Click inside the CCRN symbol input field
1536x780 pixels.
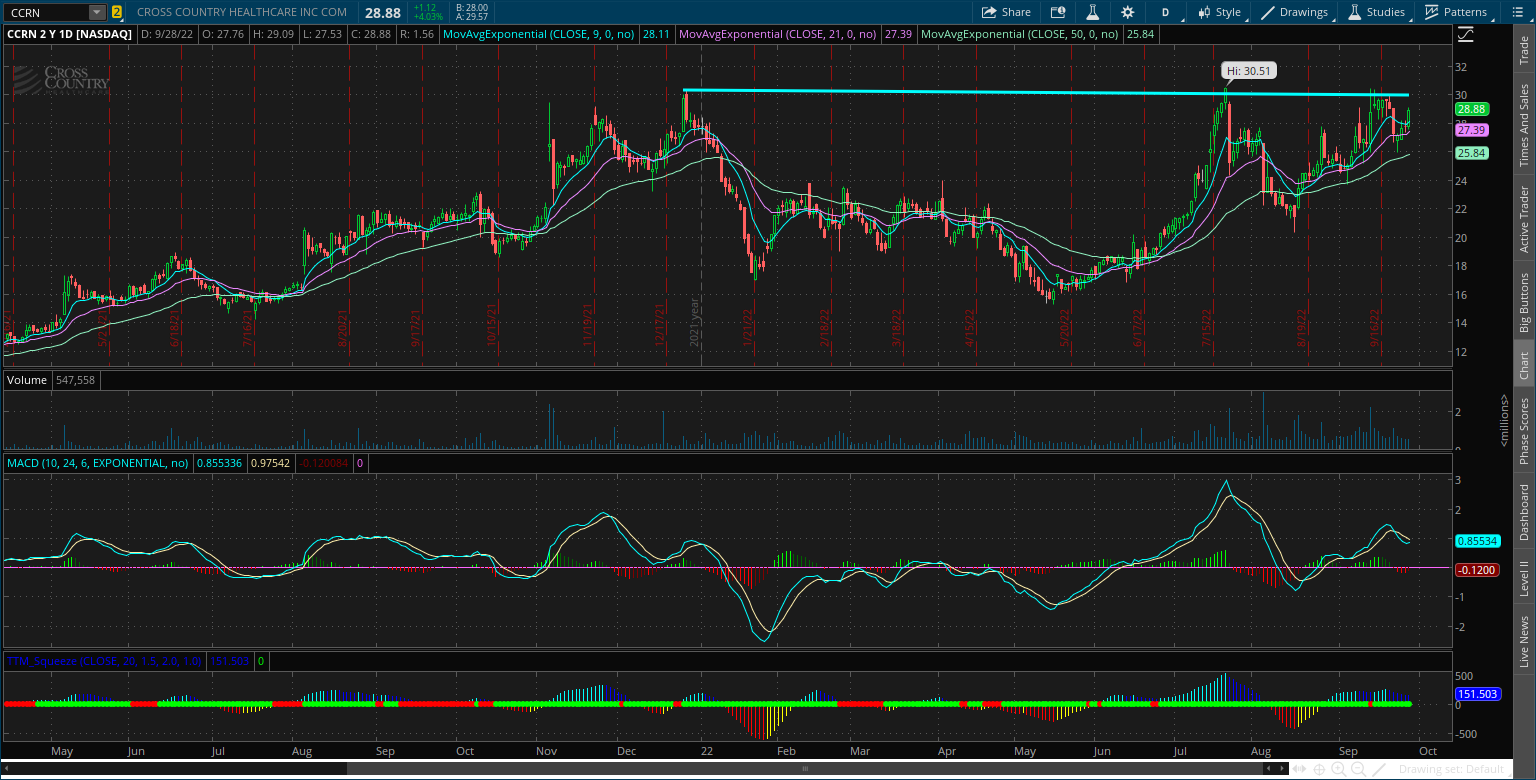(x=46, y=12)
